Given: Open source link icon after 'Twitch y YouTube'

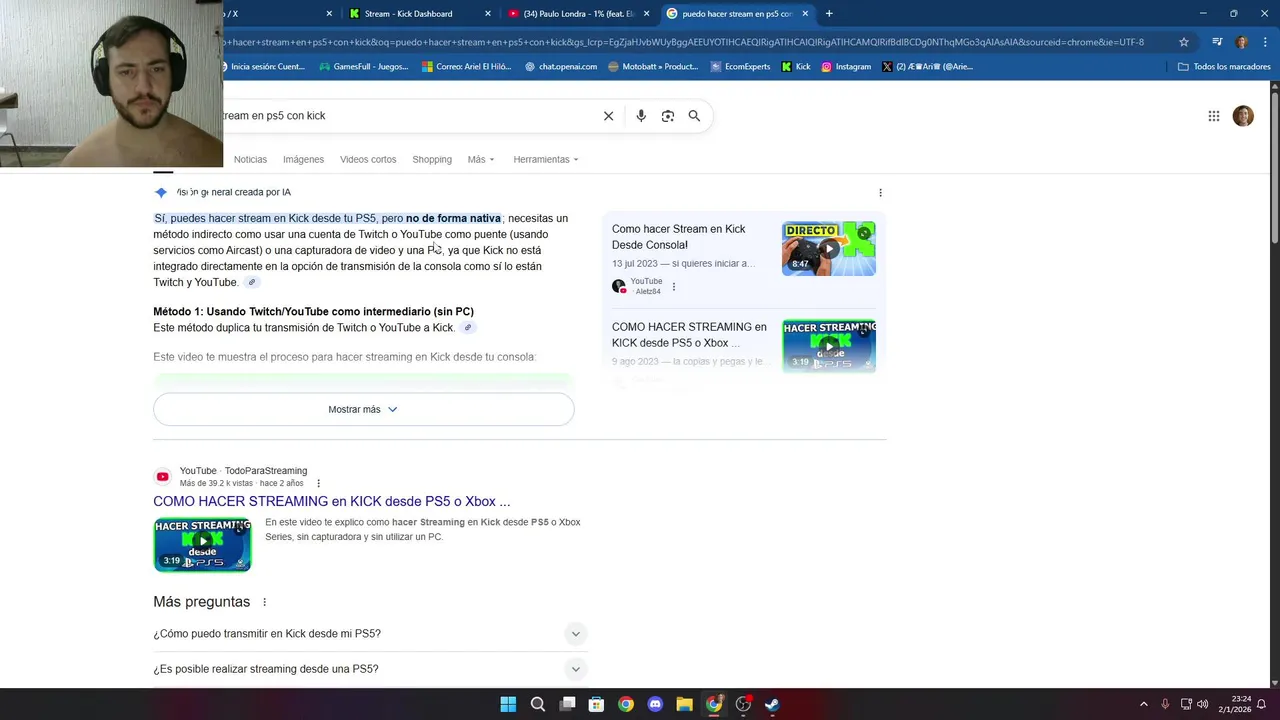Looking at the screenshot, I should click(252, 283).
